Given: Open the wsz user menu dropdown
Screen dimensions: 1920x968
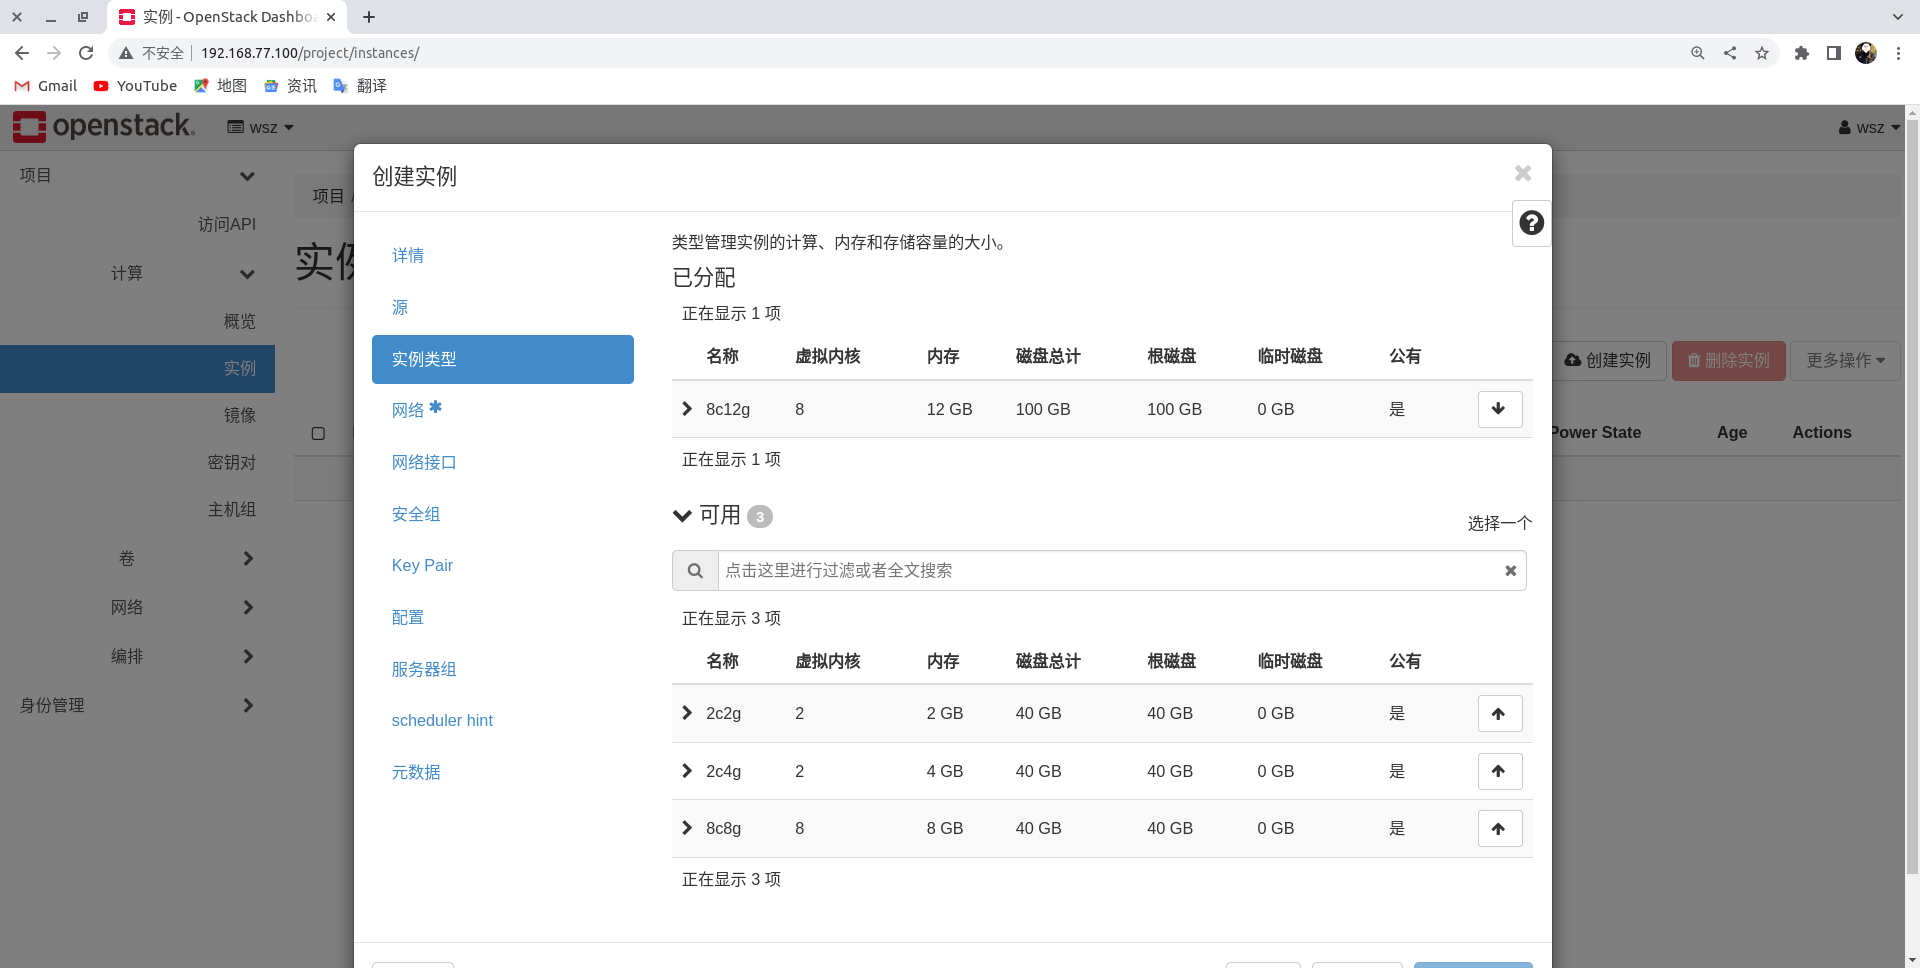Looking at the screenshot, I should pyautogui.click(x=1868, y=127).
